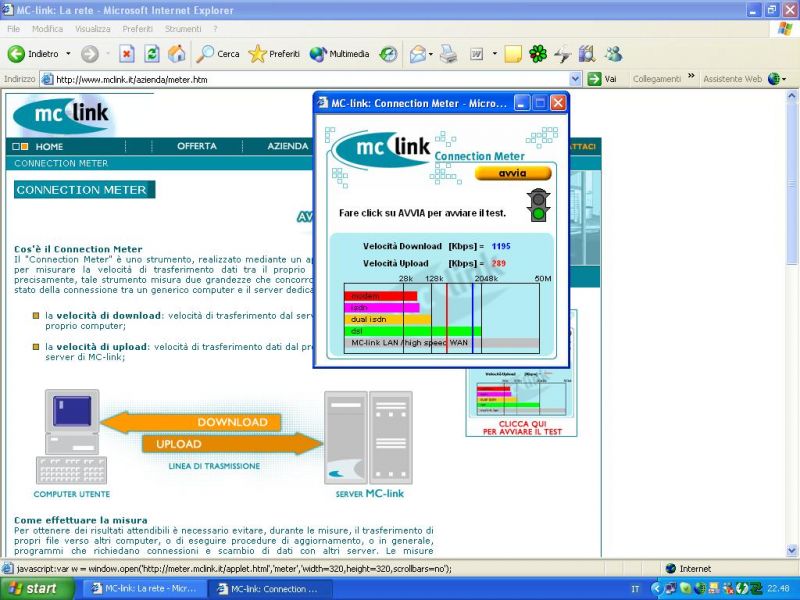This screenshot has height=600, width=800.
Task: Open the Modifica menu
Action: pyautogui.click(x=47, y=29)
